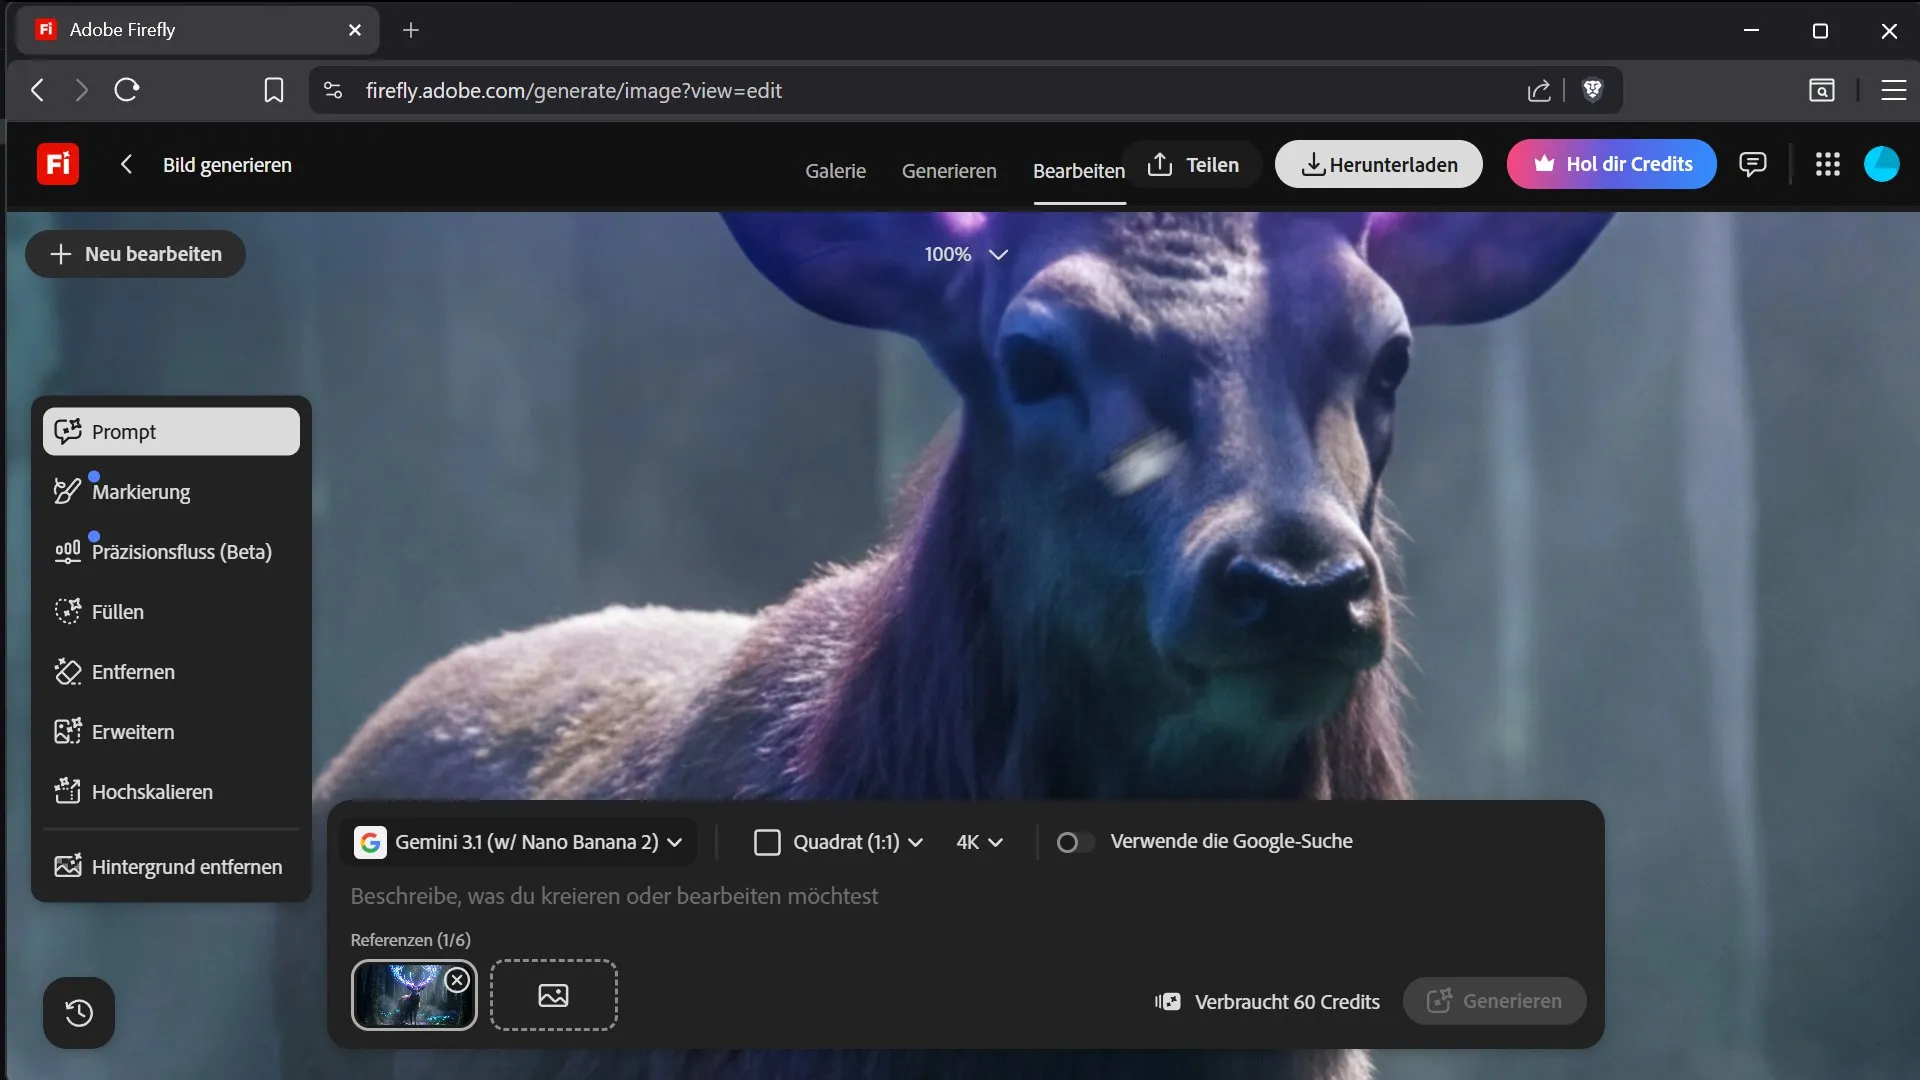
Task: Switch to the Bearbeiten tab
Action: 1079,171
